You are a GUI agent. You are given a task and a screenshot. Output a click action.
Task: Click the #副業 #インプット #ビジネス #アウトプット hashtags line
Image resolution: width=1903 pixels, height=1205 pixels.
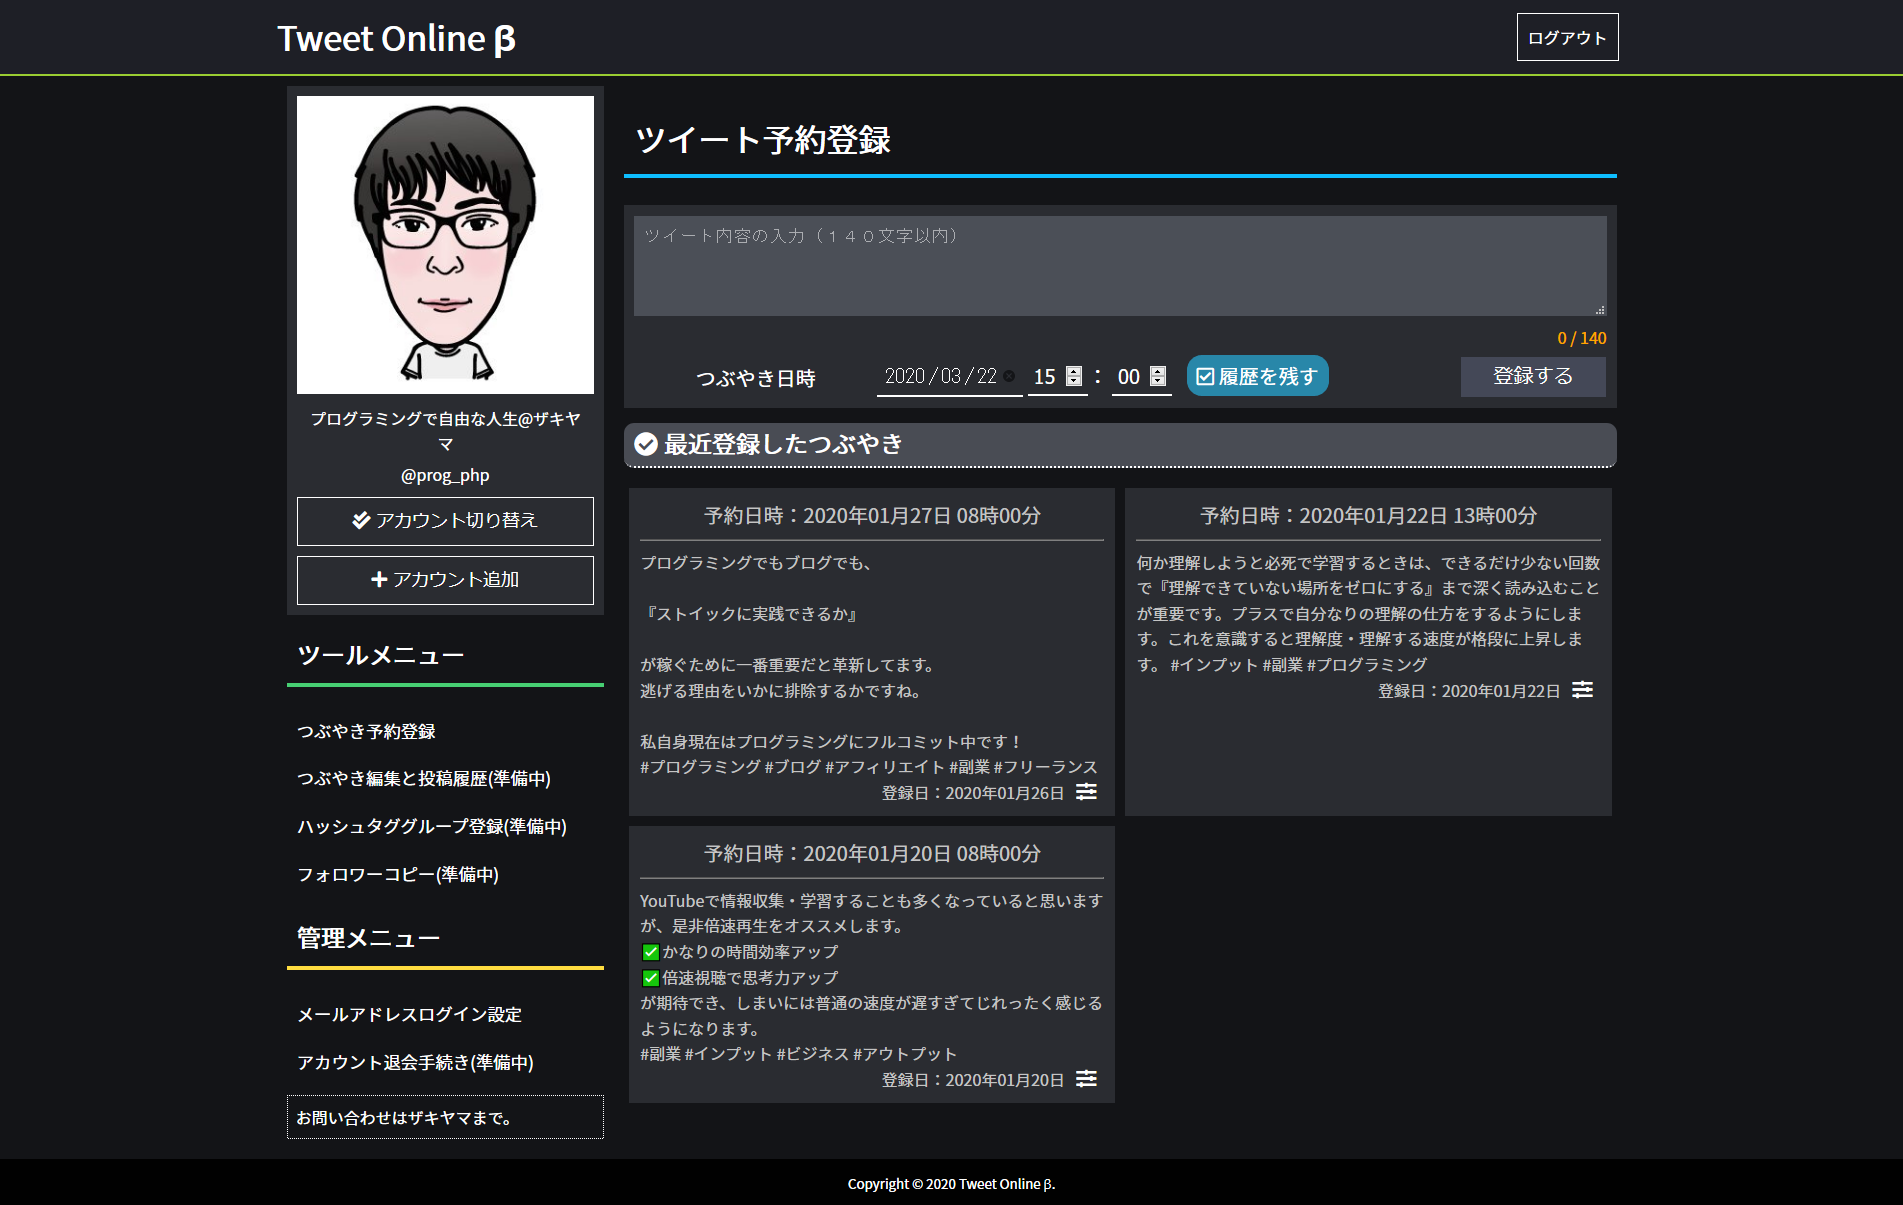798,1054
